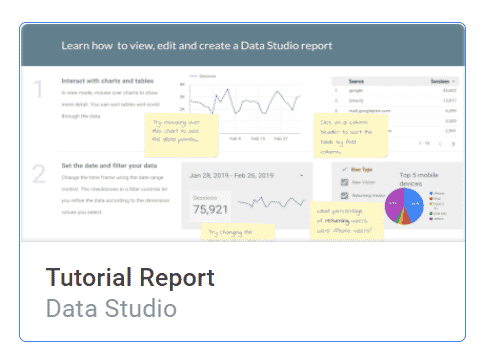
Task: Click the purple slice of pie chart
Action: click(393, 204)
